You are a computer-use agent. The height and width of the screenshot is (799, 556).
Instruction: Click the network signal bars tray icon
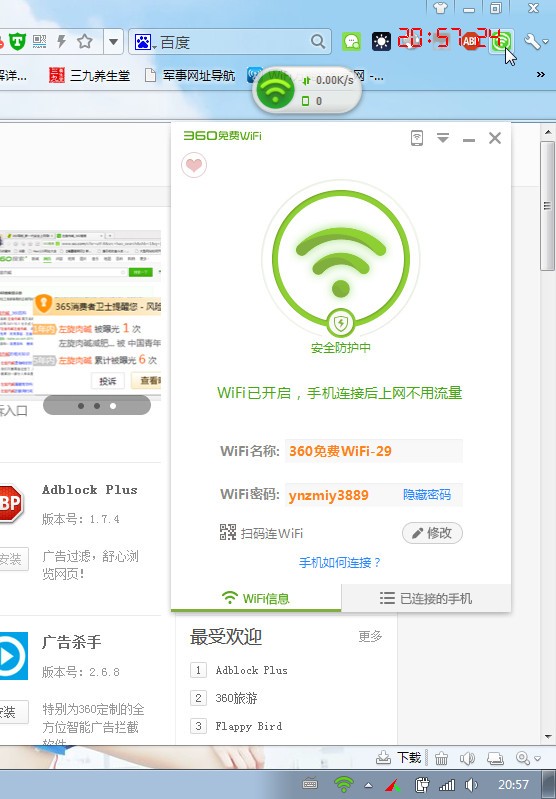[x=447, y=785]
